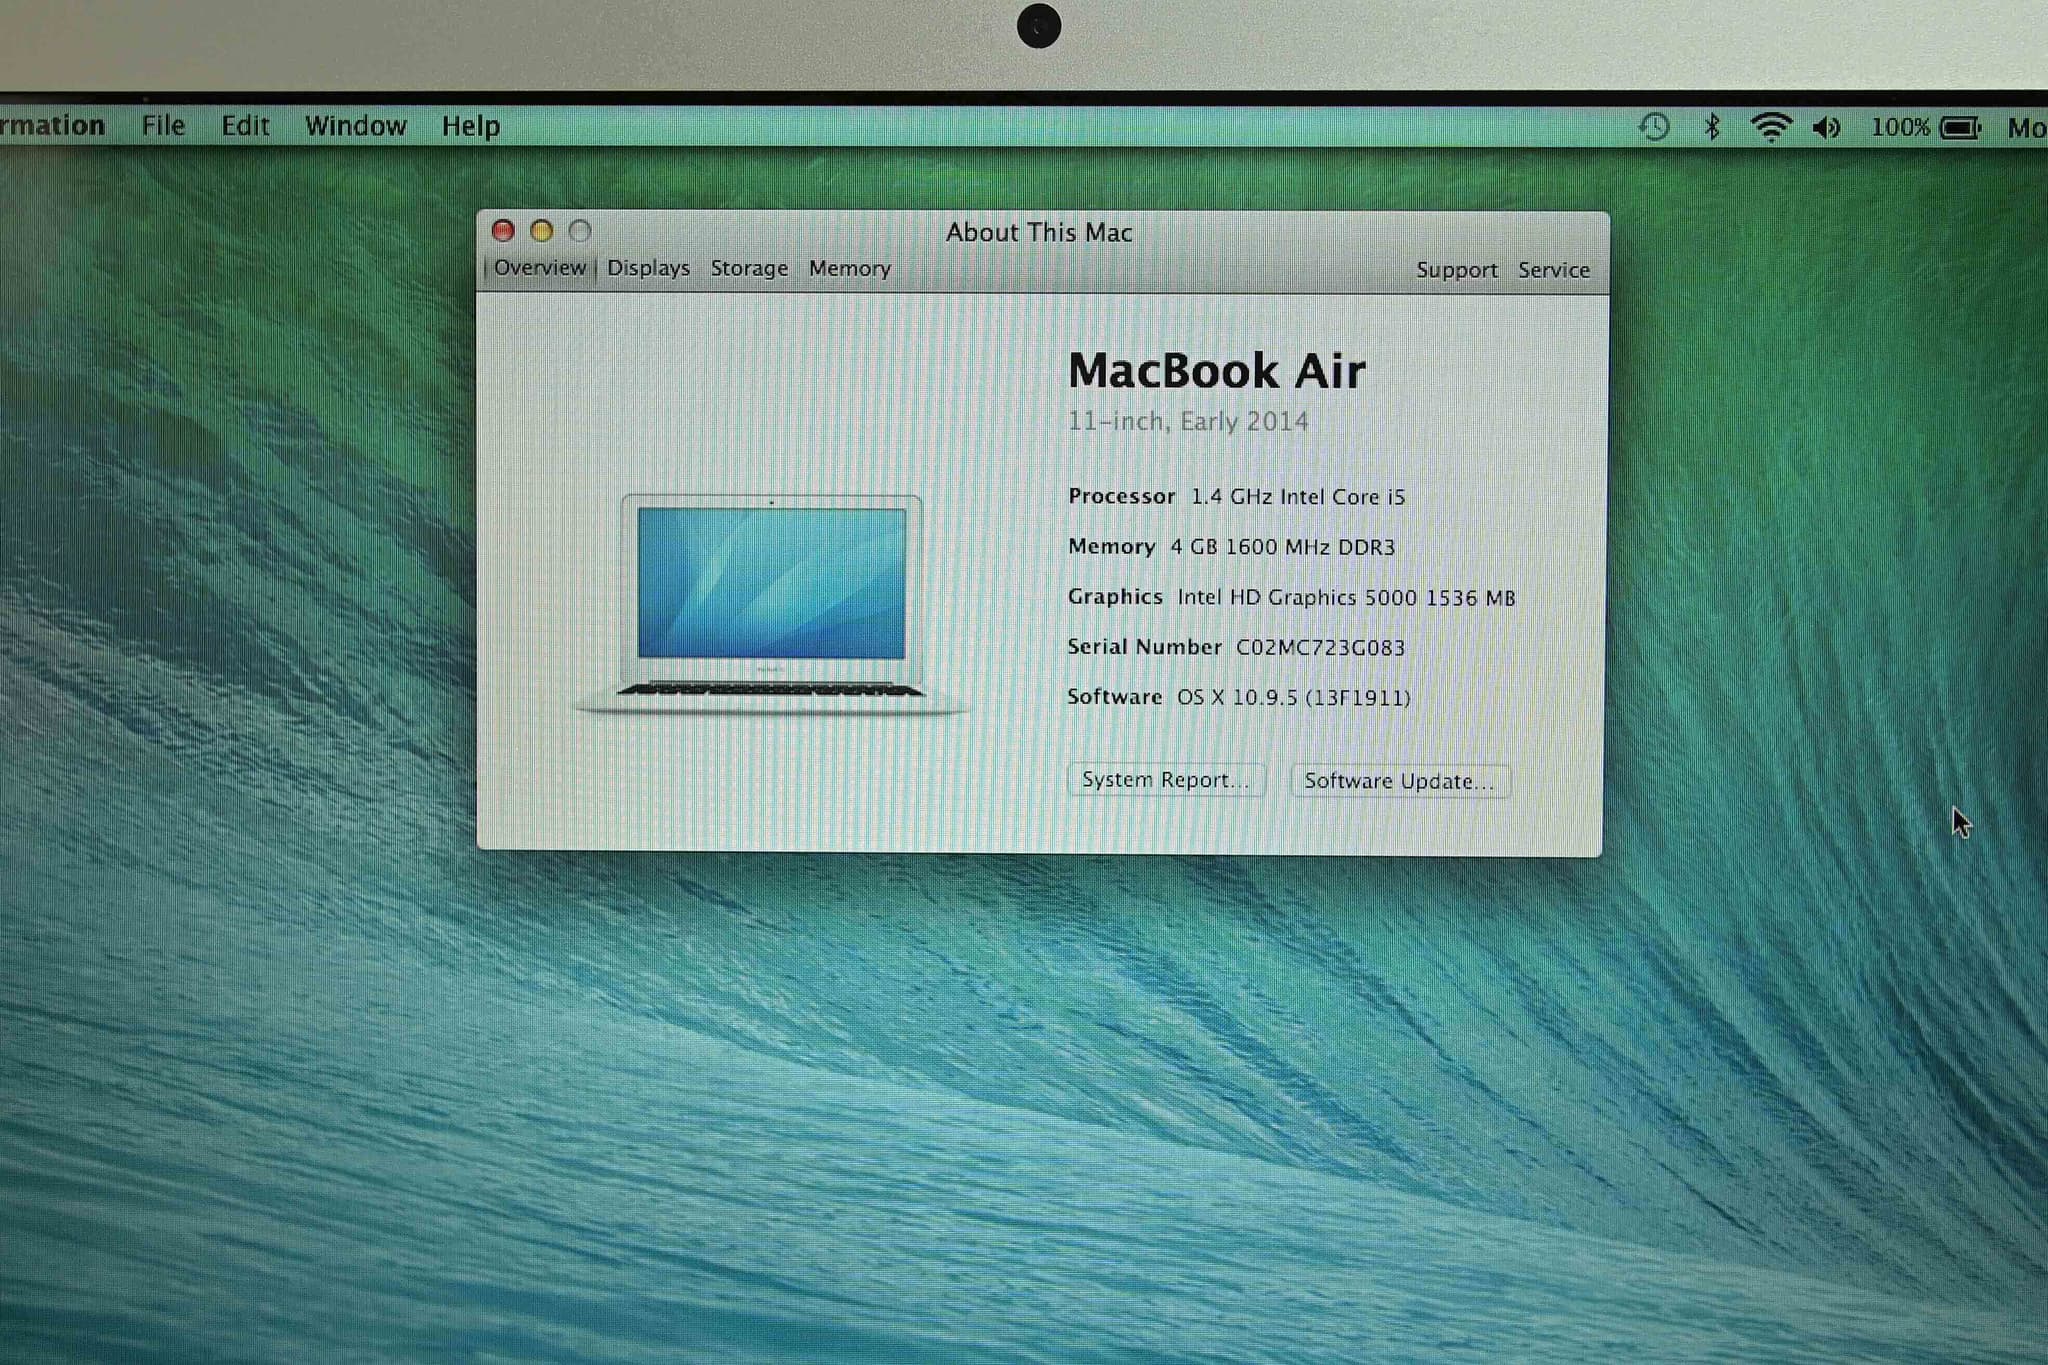Screen dimensions: 2048x1365
Task: Click the 'OS X 10.9.5 (13F1911)' software version
Action: pyautogui.click(x=1293, y=698)
